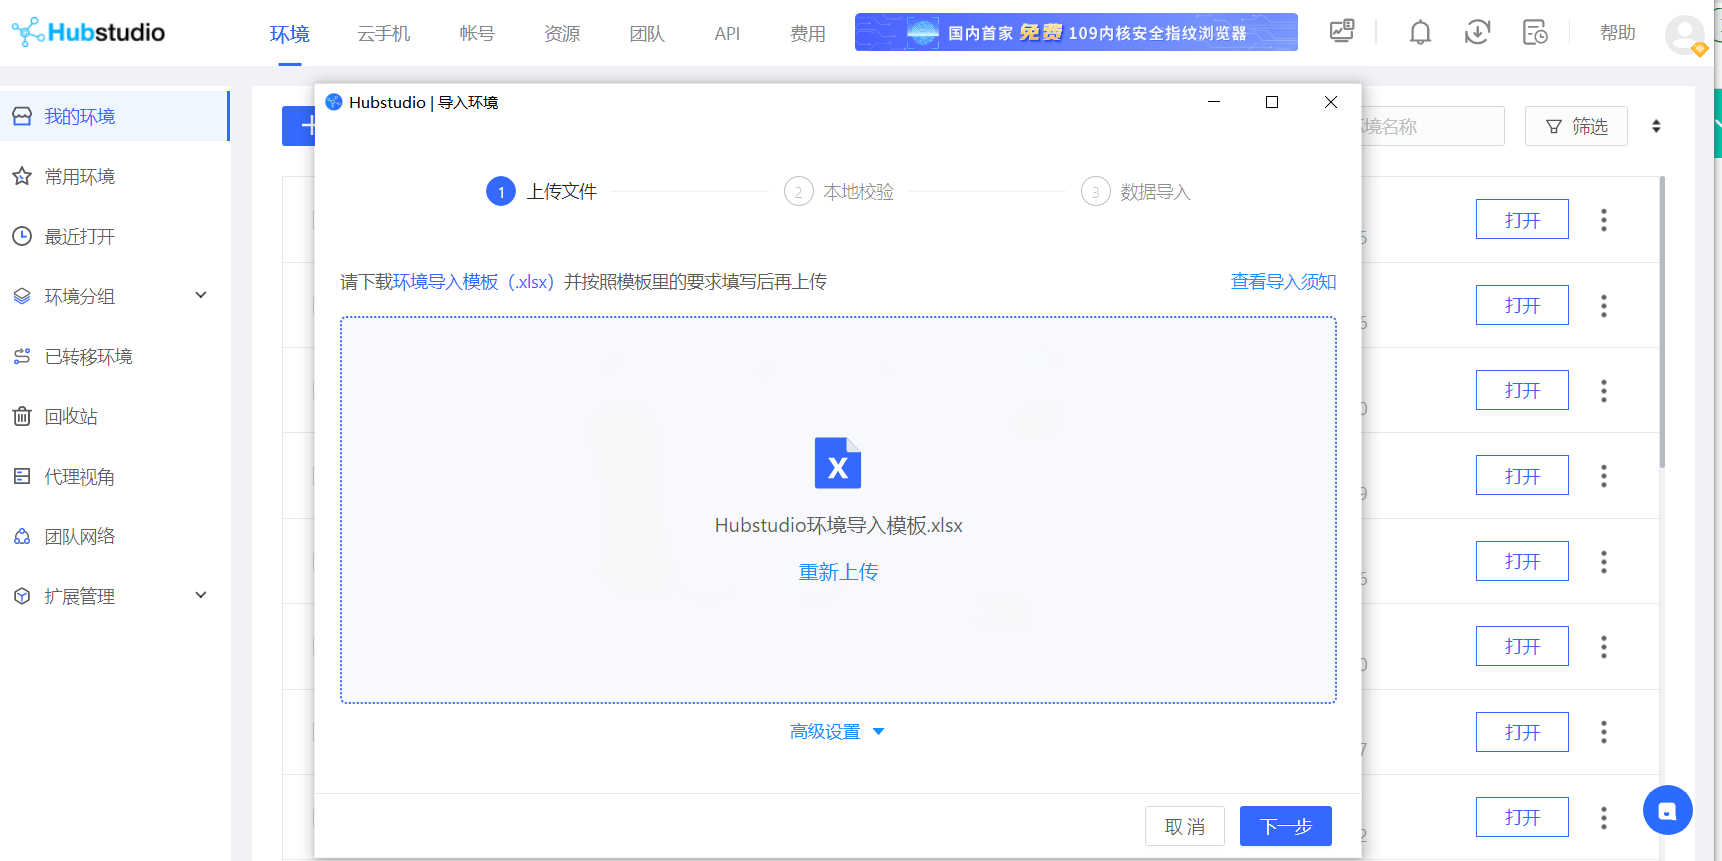Click the screen monitor icon in header

[x=1341, y=32]
